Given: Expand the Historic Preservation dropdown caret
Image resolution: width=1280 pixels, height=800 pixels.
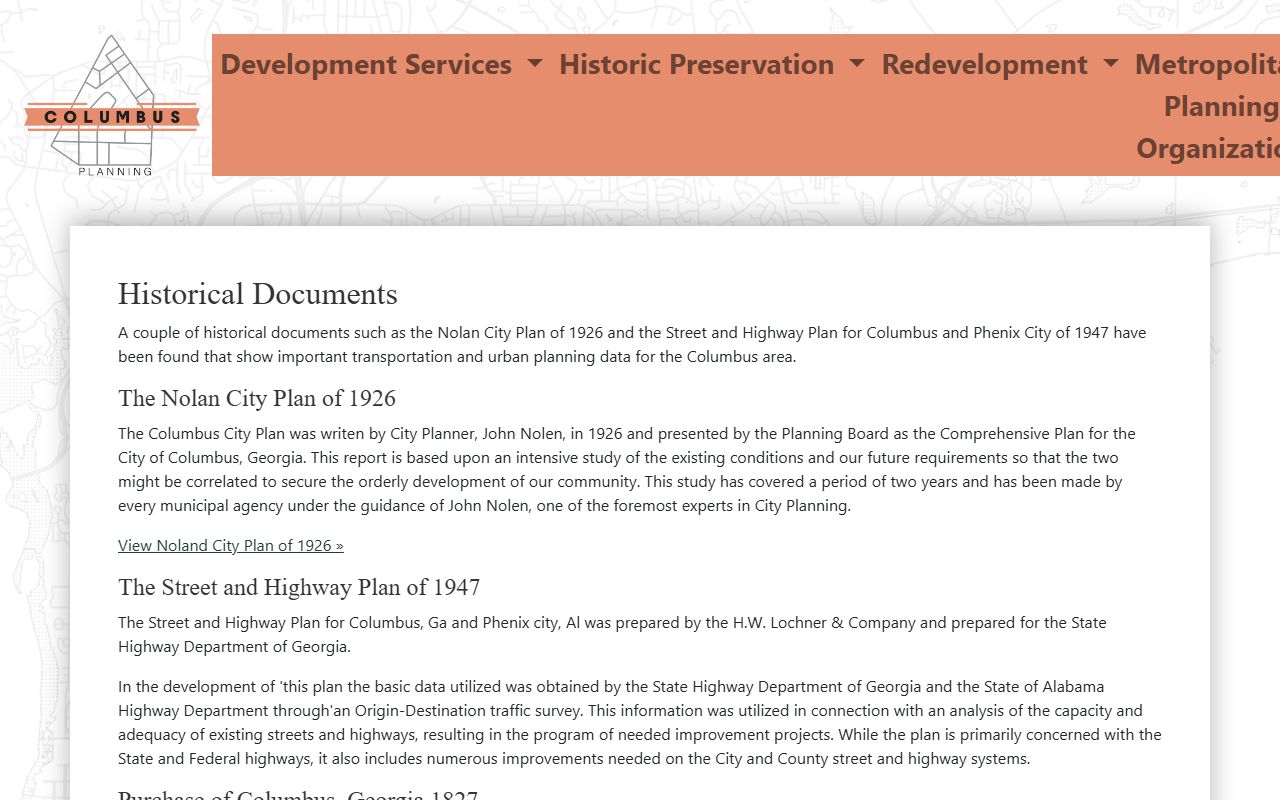Looking at the screenshot, I should [857, 64].
